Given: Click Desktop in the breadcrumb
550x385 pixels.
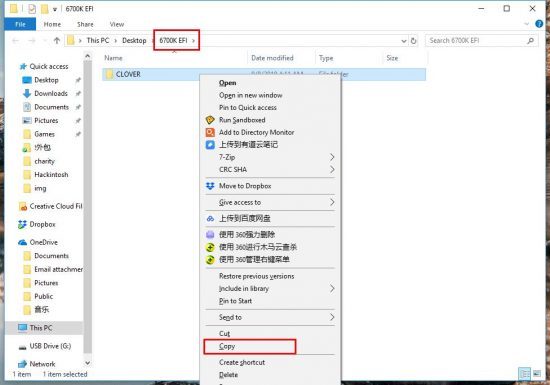Looking at the screenshot, I should coord(134,41).
